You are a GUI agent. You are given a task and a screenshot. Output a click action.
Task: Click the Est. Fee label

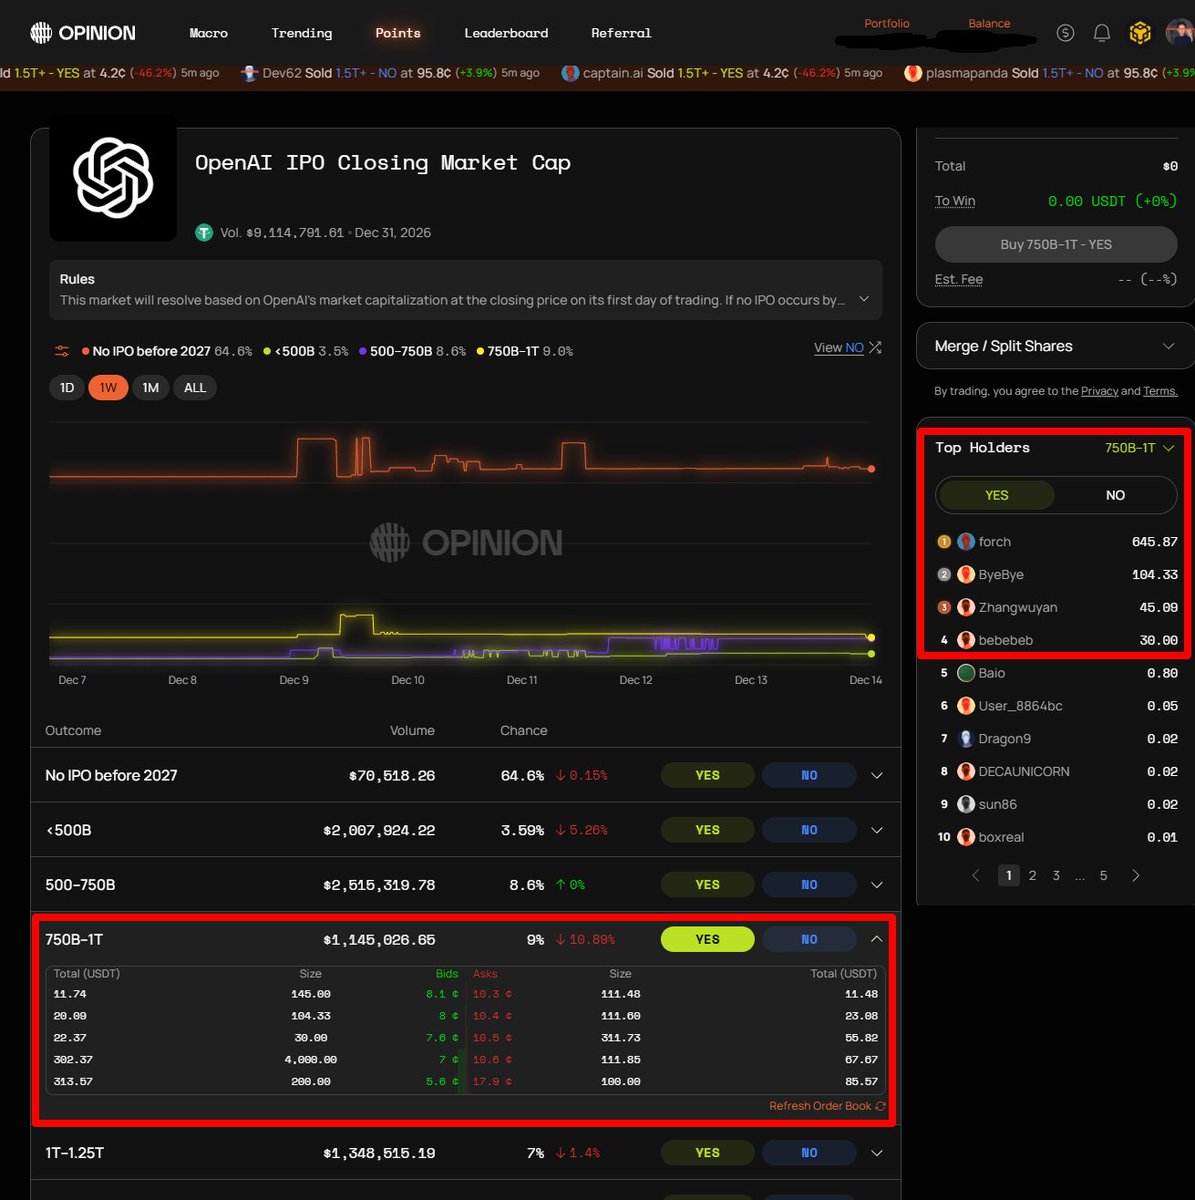pos(958,280)
